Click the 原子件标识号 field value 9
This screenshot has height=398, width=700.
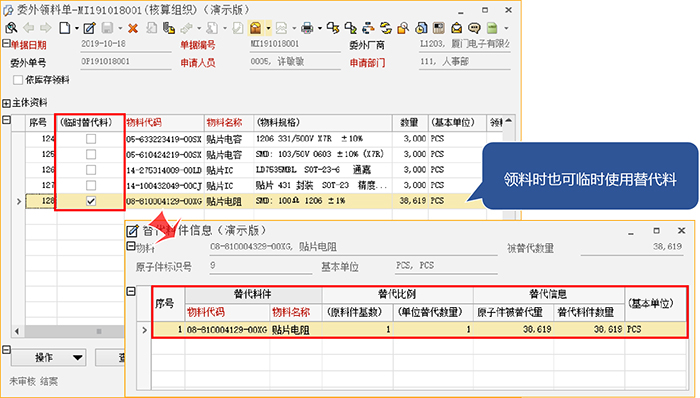(261, 266)
